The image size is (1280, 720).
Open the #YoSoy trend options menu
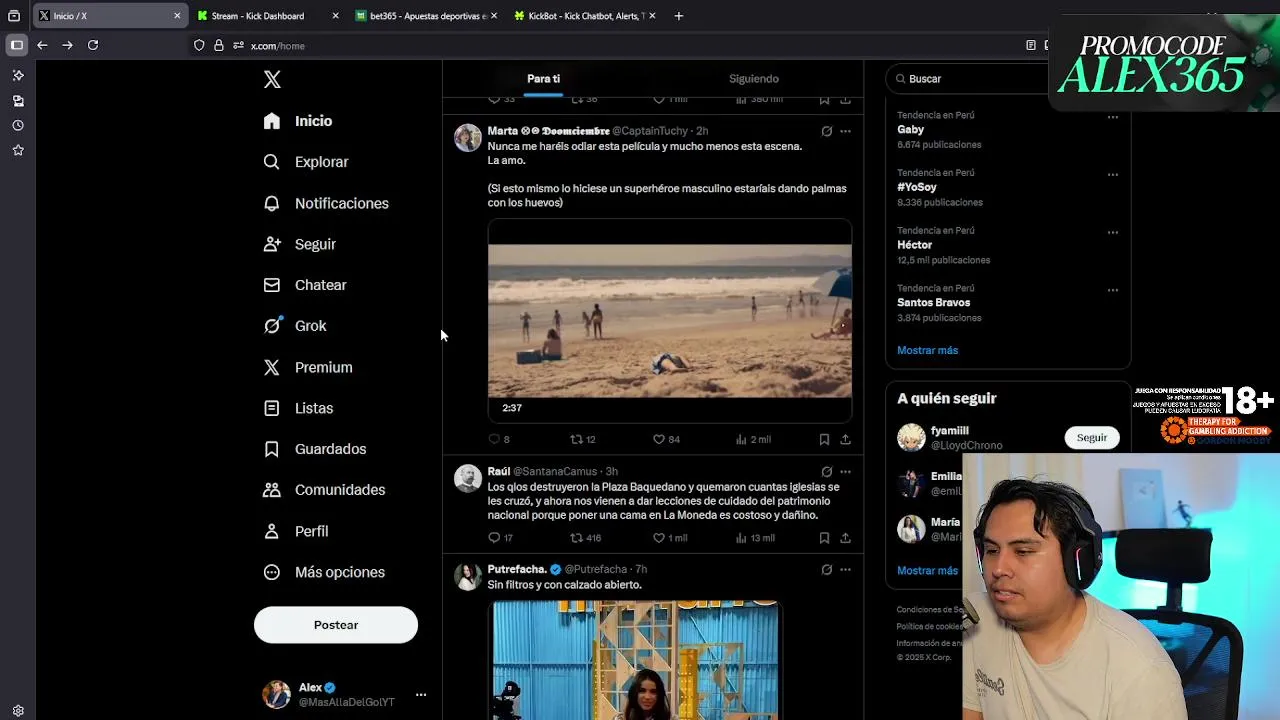[x=1112, y=175]
